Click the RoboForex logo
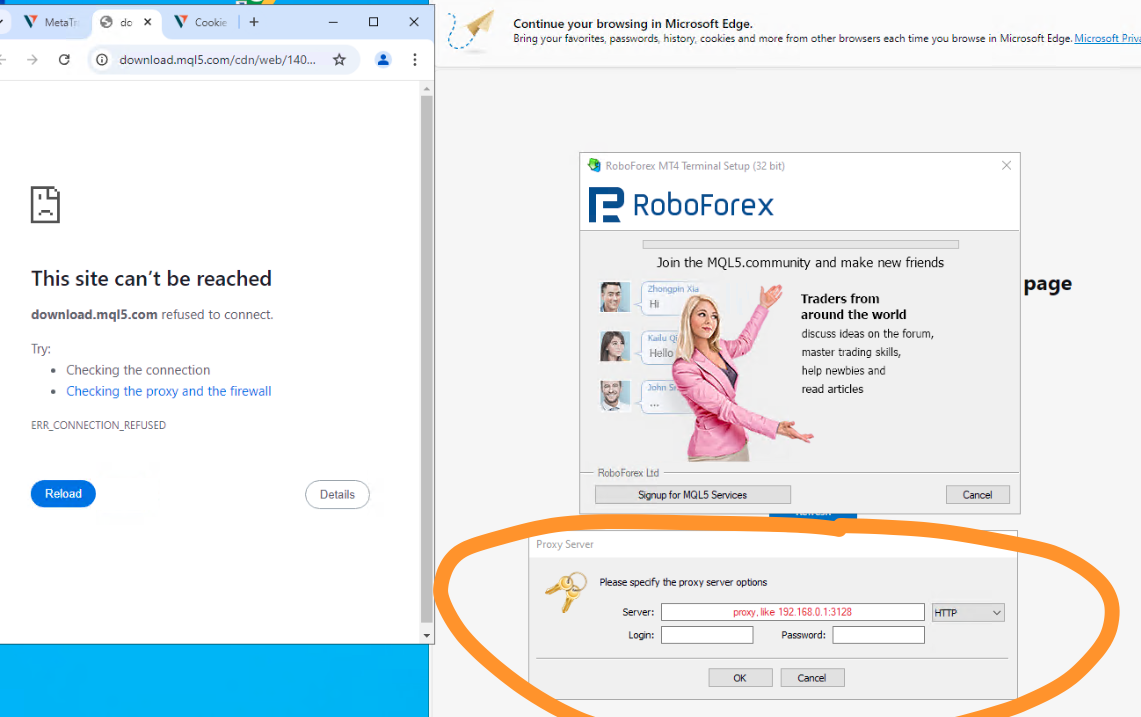The width and height of the screenshot is (1141, 717). (x=681, y=205)
